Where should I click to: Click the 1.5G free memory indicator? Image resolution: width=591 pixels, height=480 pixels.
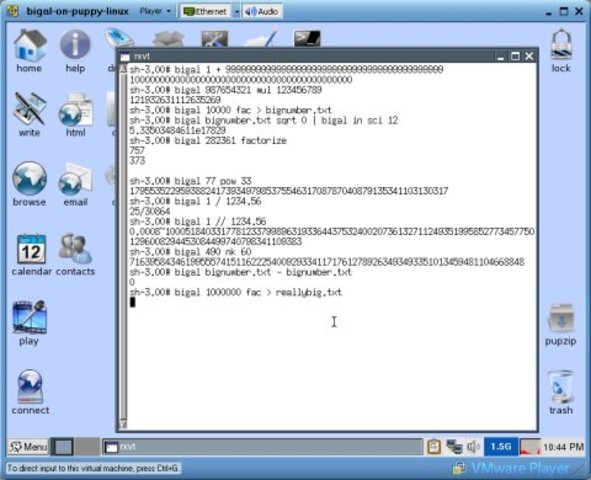coord(501,447)
